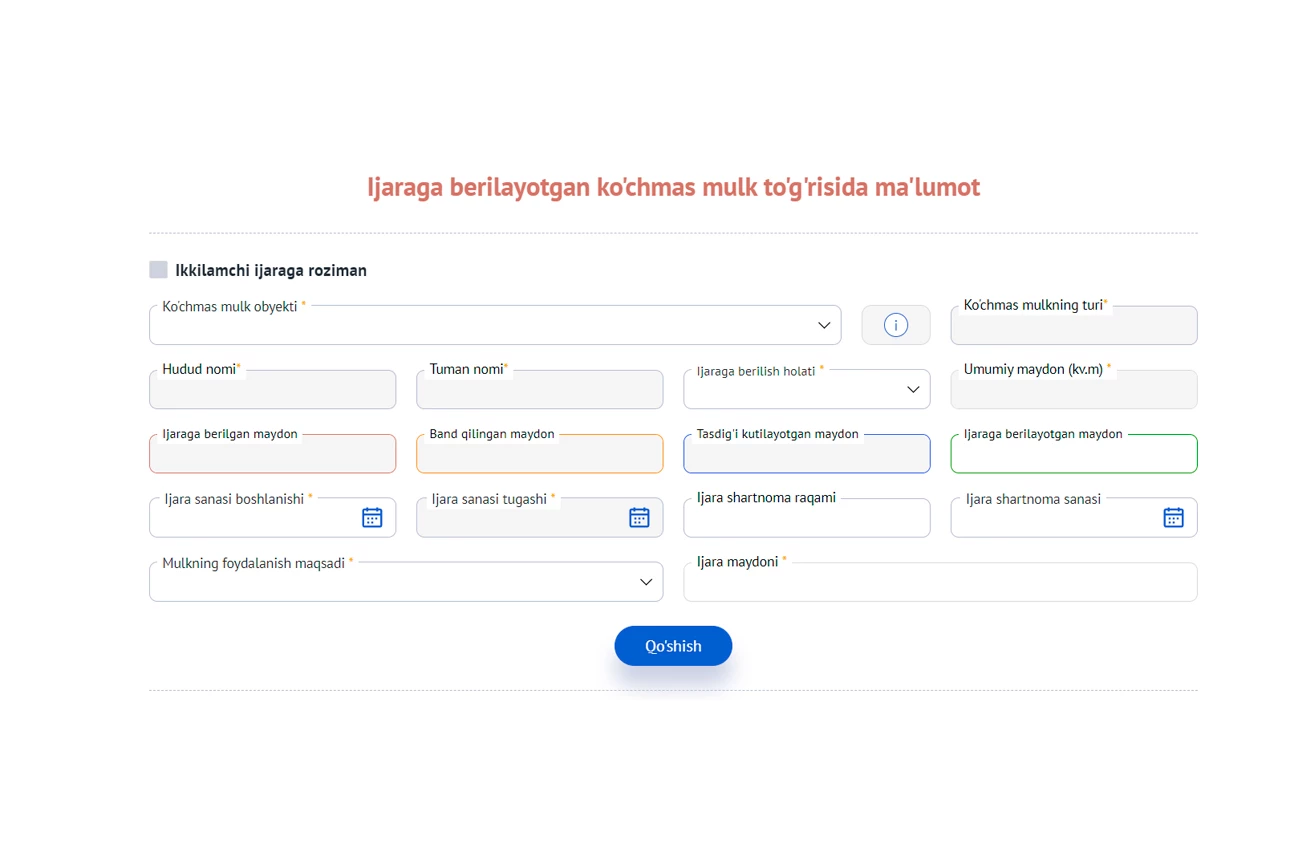Open calendar for Ijara sanasi tugashi
Image resolution: width=1300 pixels, height=867 pixels.
pyautogui.click(x=639, y=517)
